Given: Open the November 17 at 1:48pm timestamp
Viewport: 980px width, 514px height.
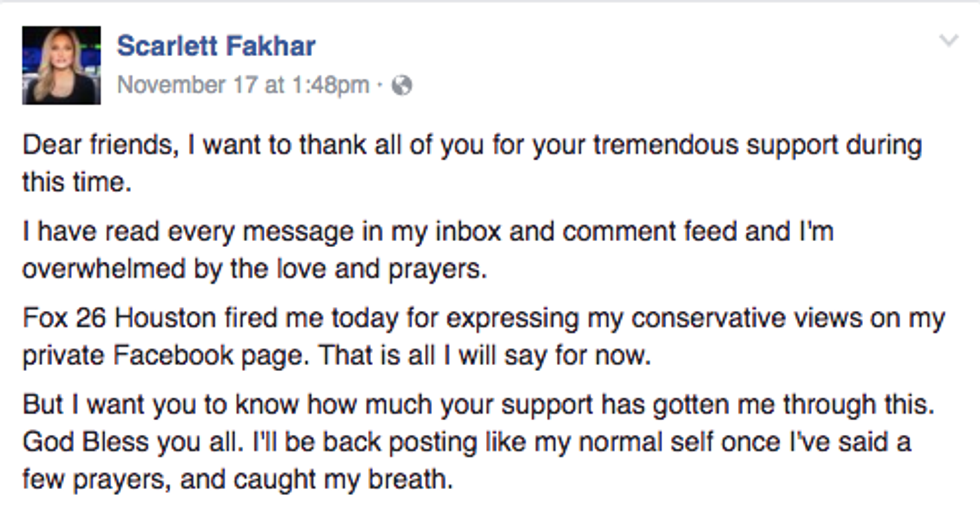Looking at the screenshot, I should (243, 86).
